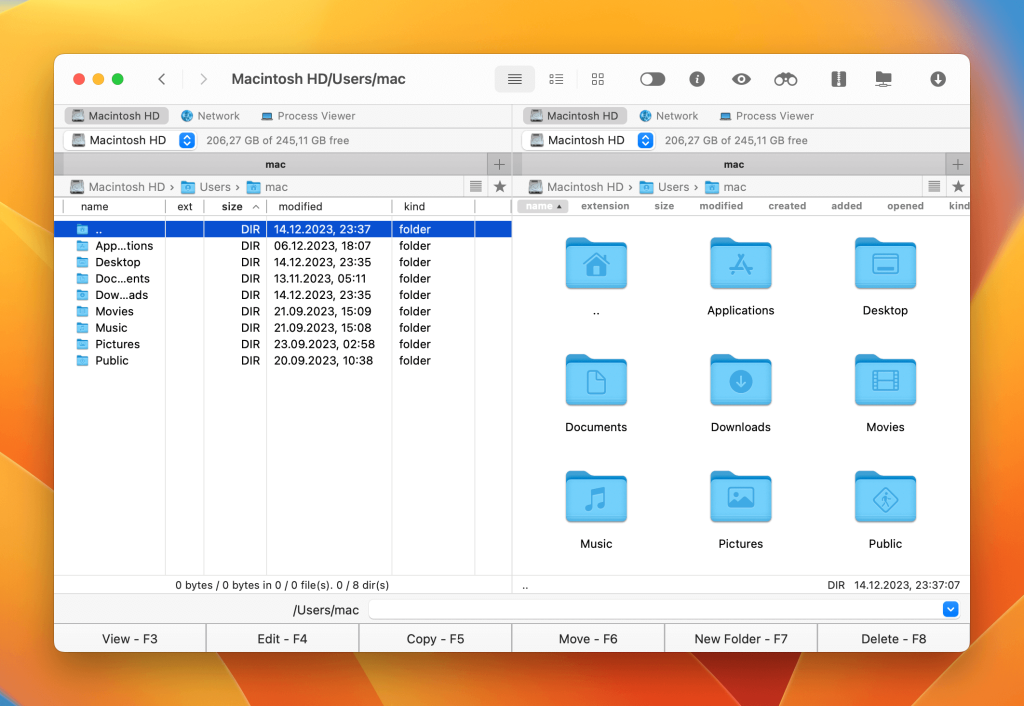The width and height of the screenshot is (1024, 706).
Task: Toggle the hidden files switch
Action: tap(652, 79)
